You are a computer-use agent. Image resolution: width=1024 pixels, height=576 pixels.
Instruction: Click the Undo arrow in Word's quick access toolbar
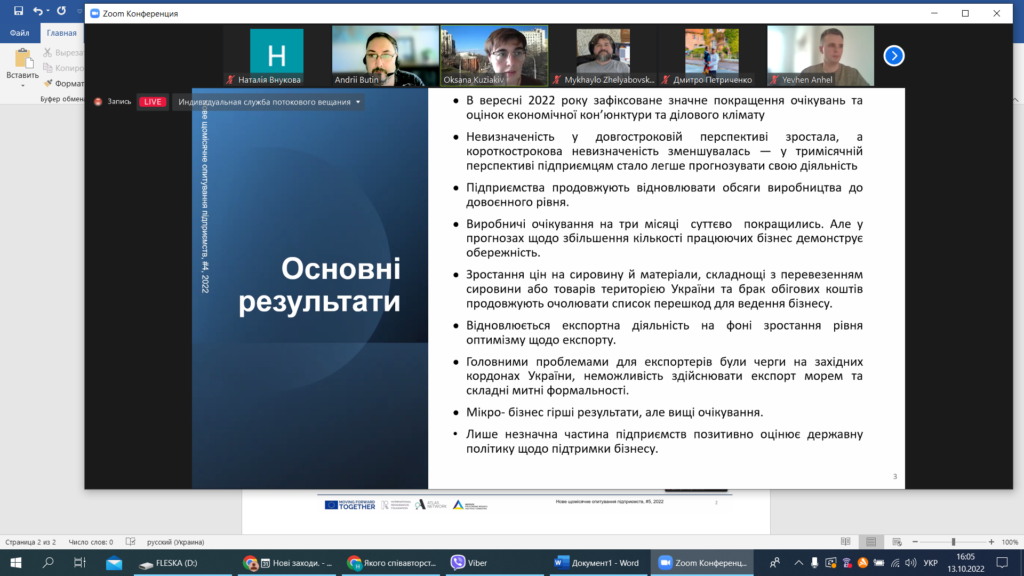click(x=38, y=10)
